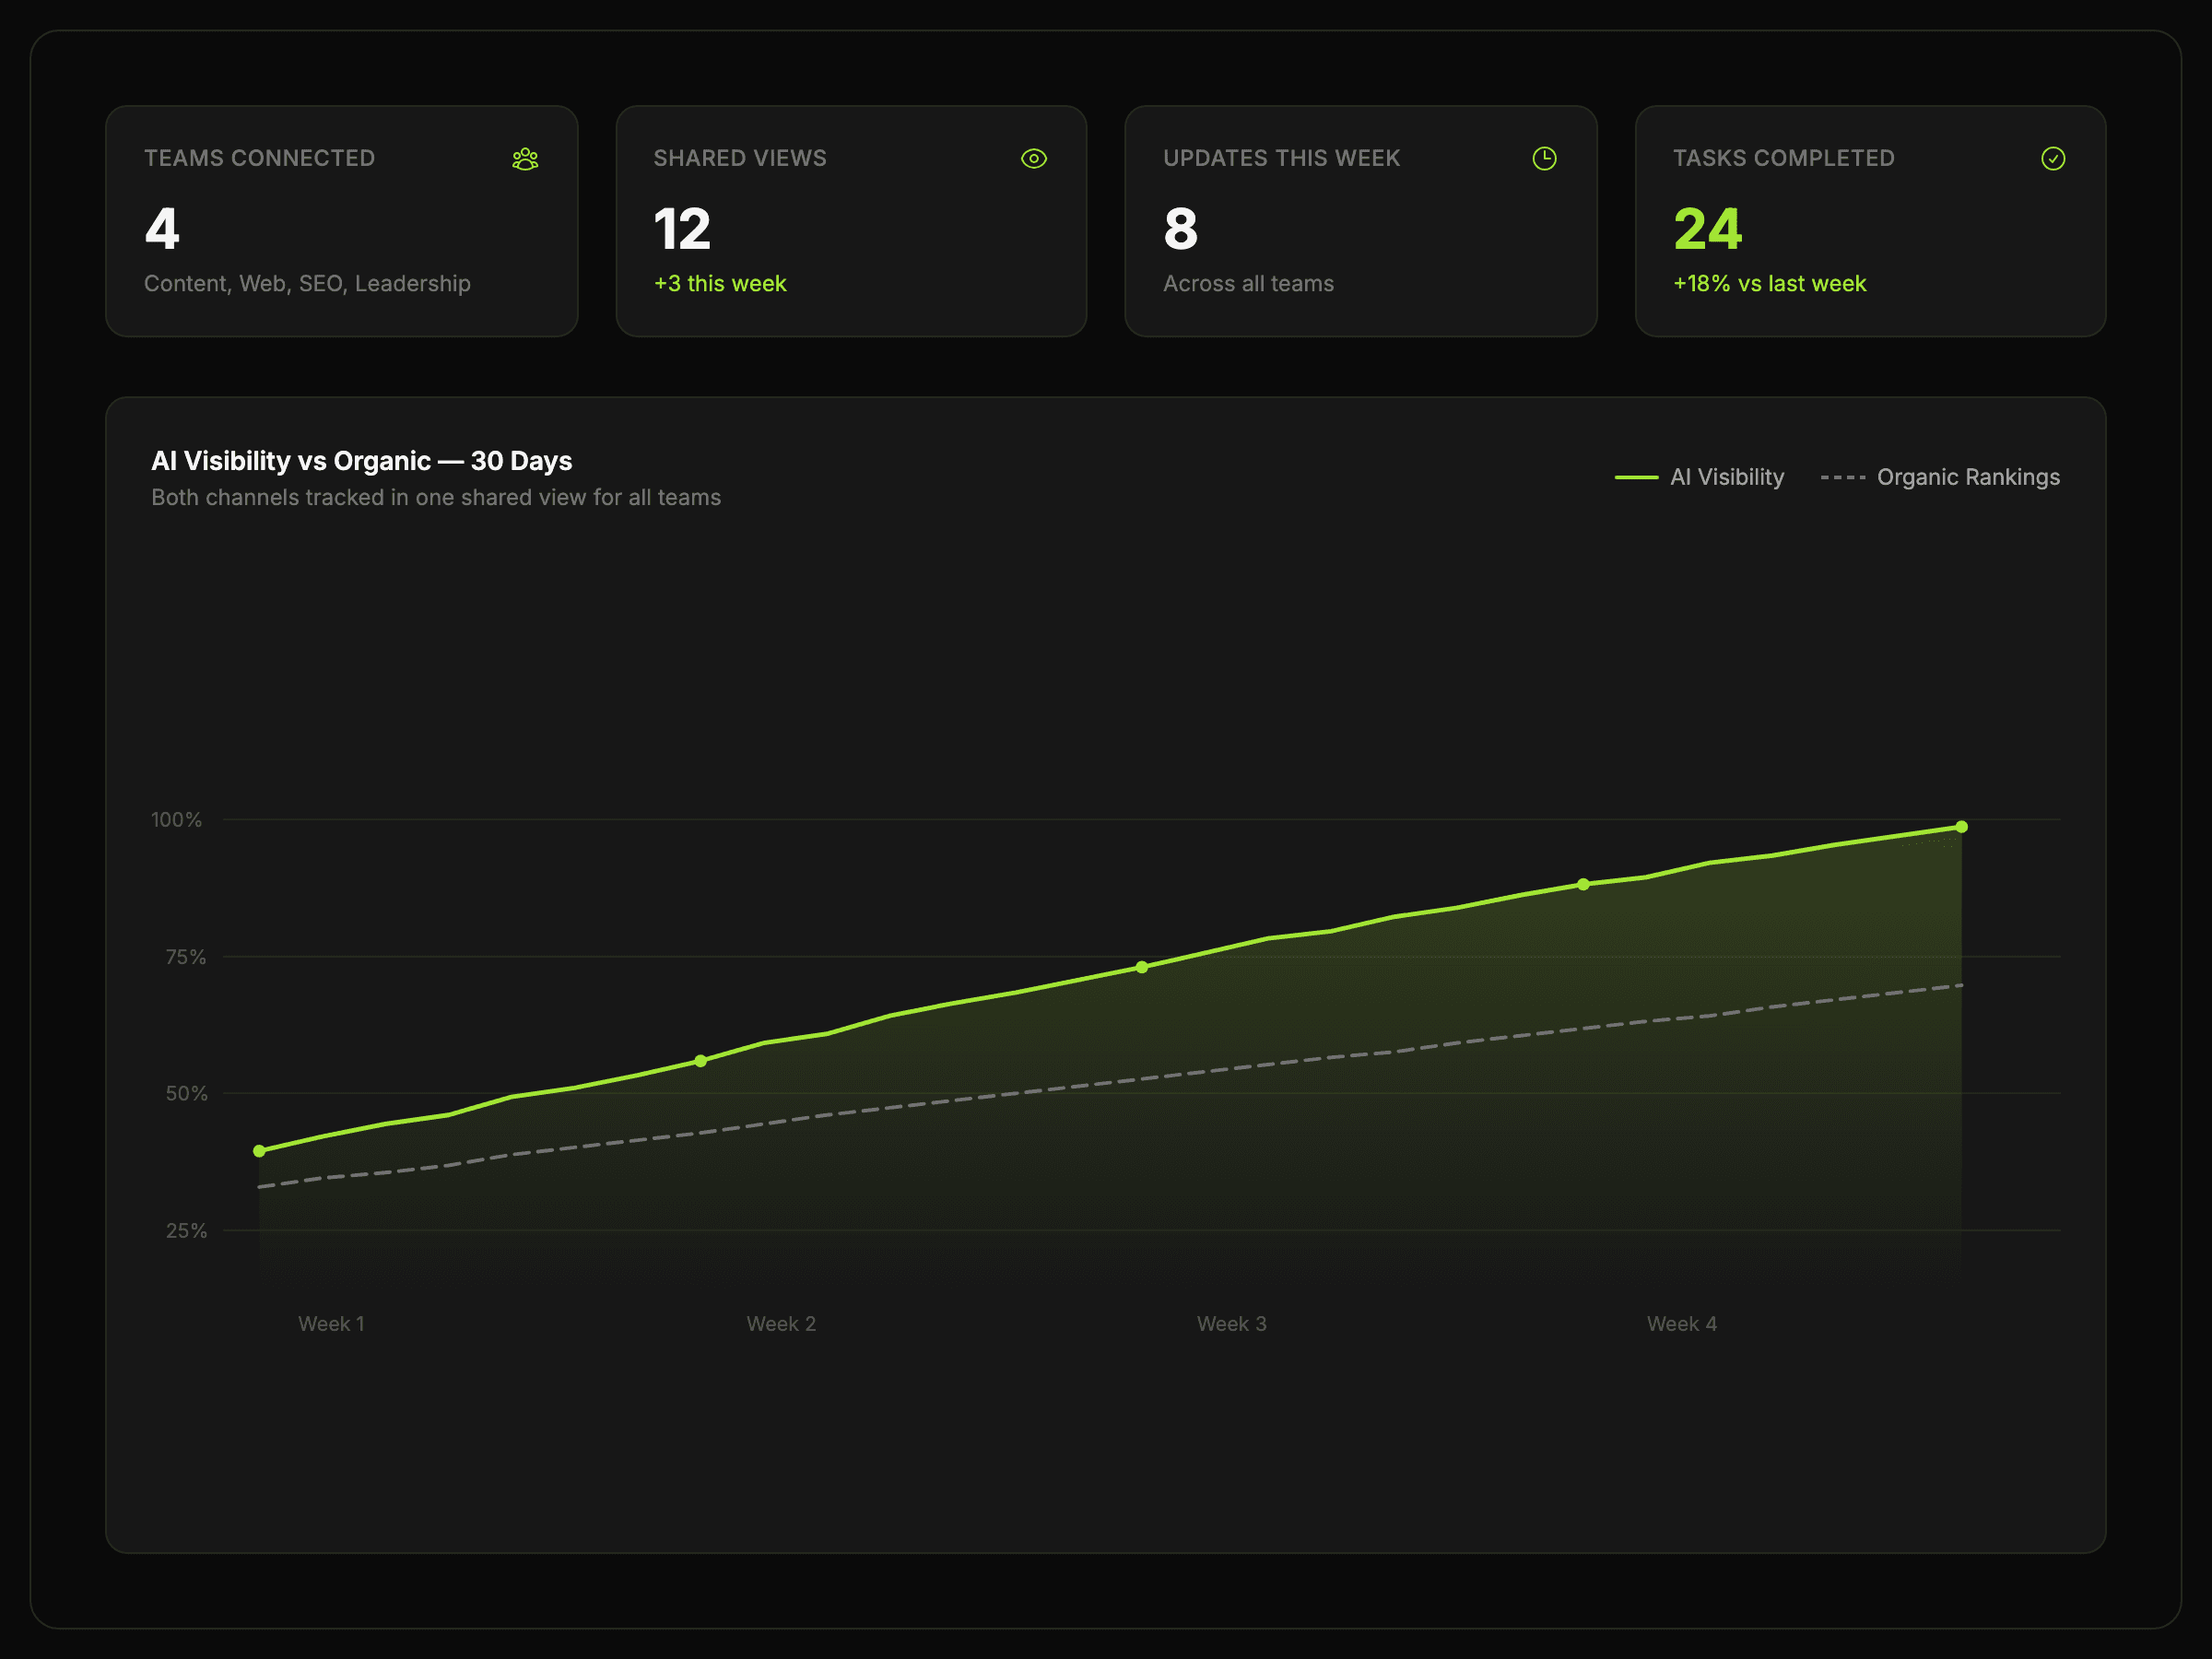Click the final AI Visibility point near 100%
Image resolution: width=2212 pixels, height=1659 pixels.
click(1961, 827)
